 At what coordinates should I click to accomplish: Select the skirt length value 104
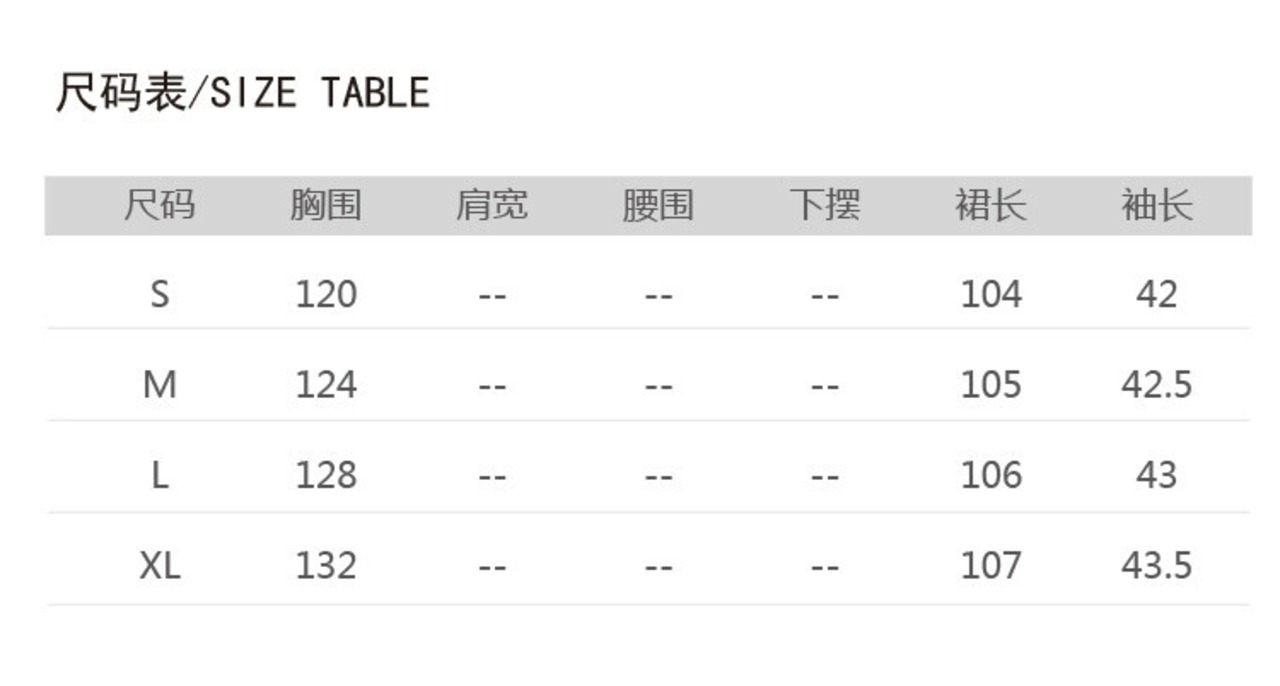coord(991,294)
